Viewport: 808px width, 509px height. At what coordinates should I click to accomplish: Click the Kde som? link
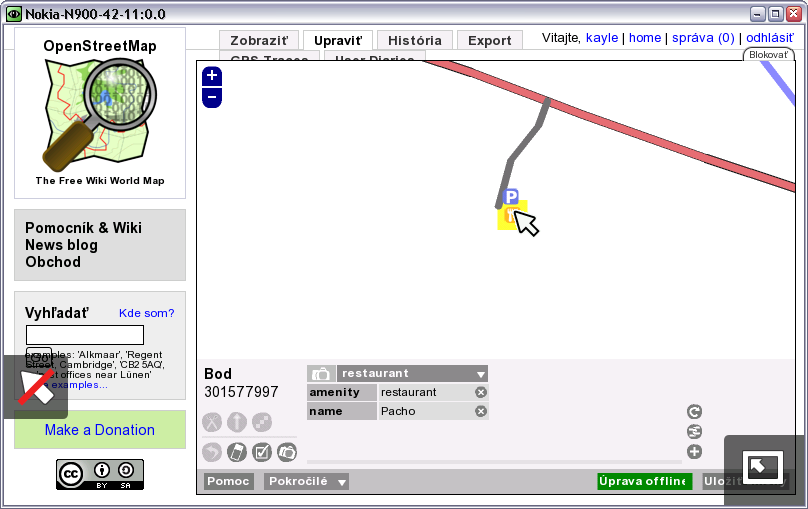pos(146,313)
